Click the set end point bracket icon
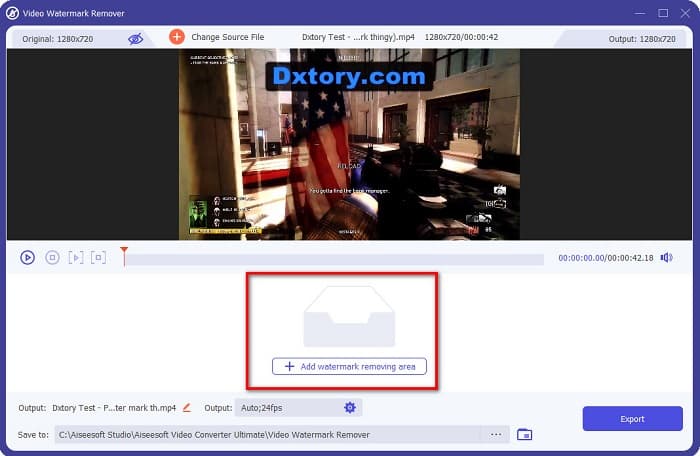The width and height of the screenshot is (700, 456). click(x=98, y=257)
